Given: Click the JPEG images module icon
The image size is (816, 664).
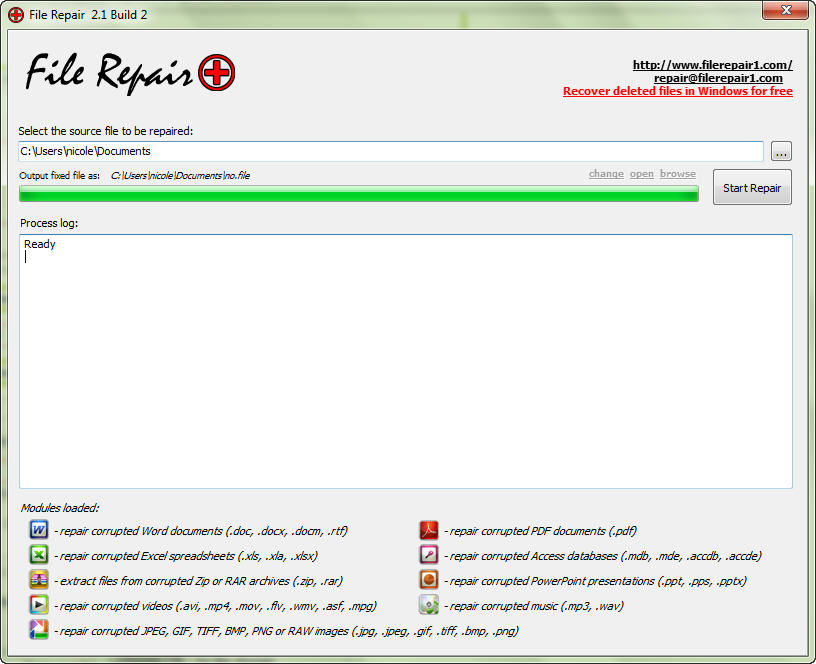Looking at the screenshot, I should pyautogui.click(x=39, y=630).
